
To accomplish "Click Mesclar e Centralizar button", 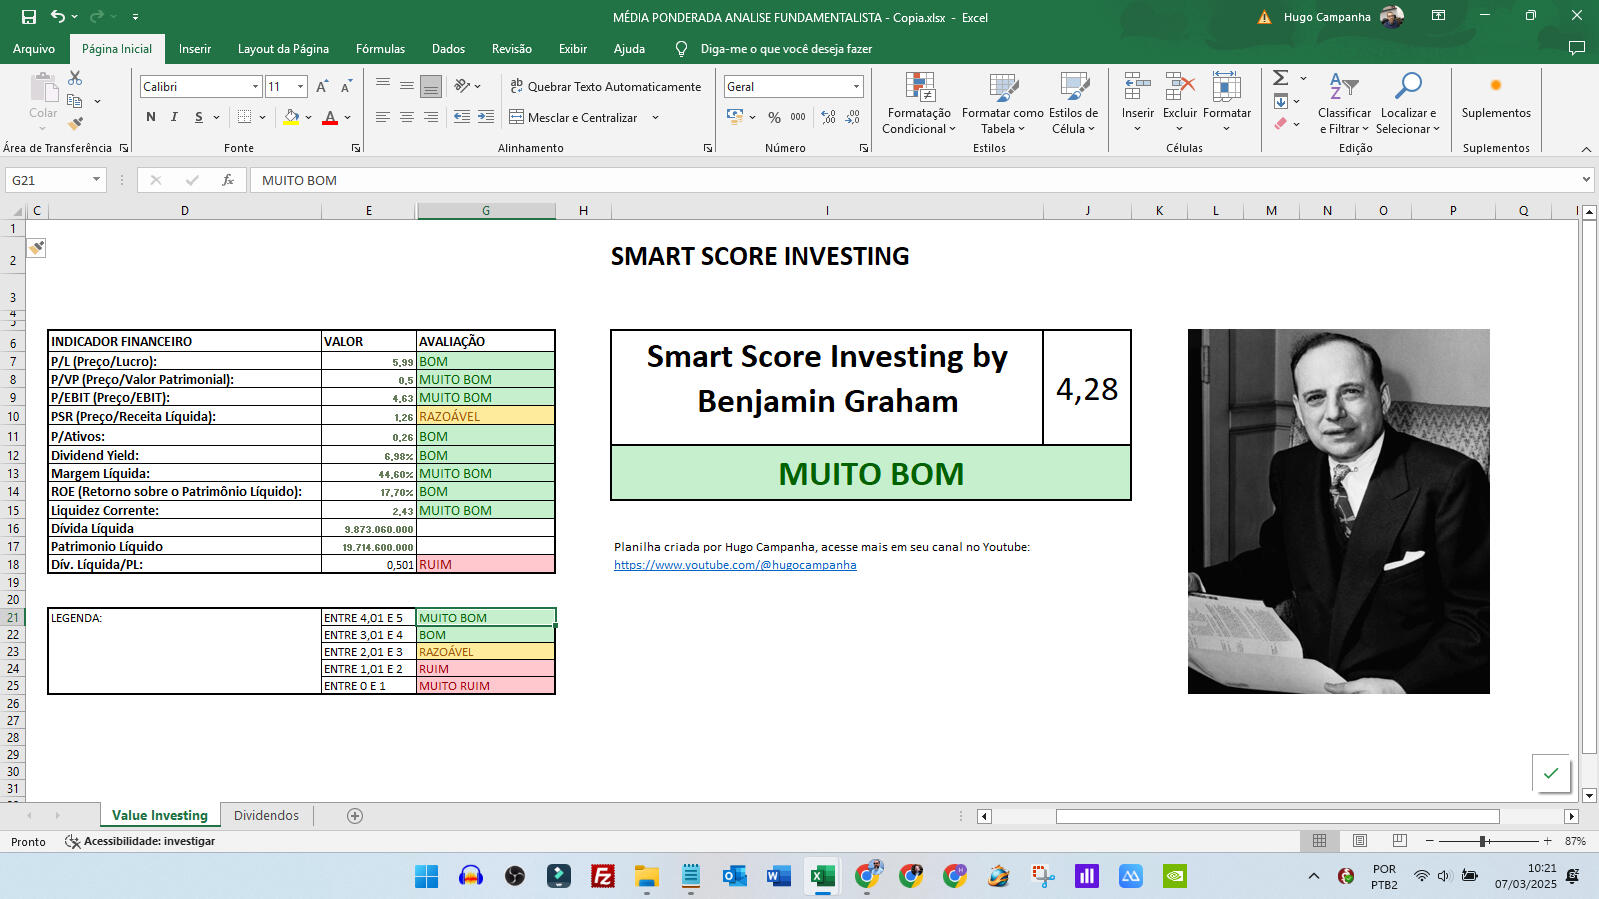I will click(x=573, y=118).
